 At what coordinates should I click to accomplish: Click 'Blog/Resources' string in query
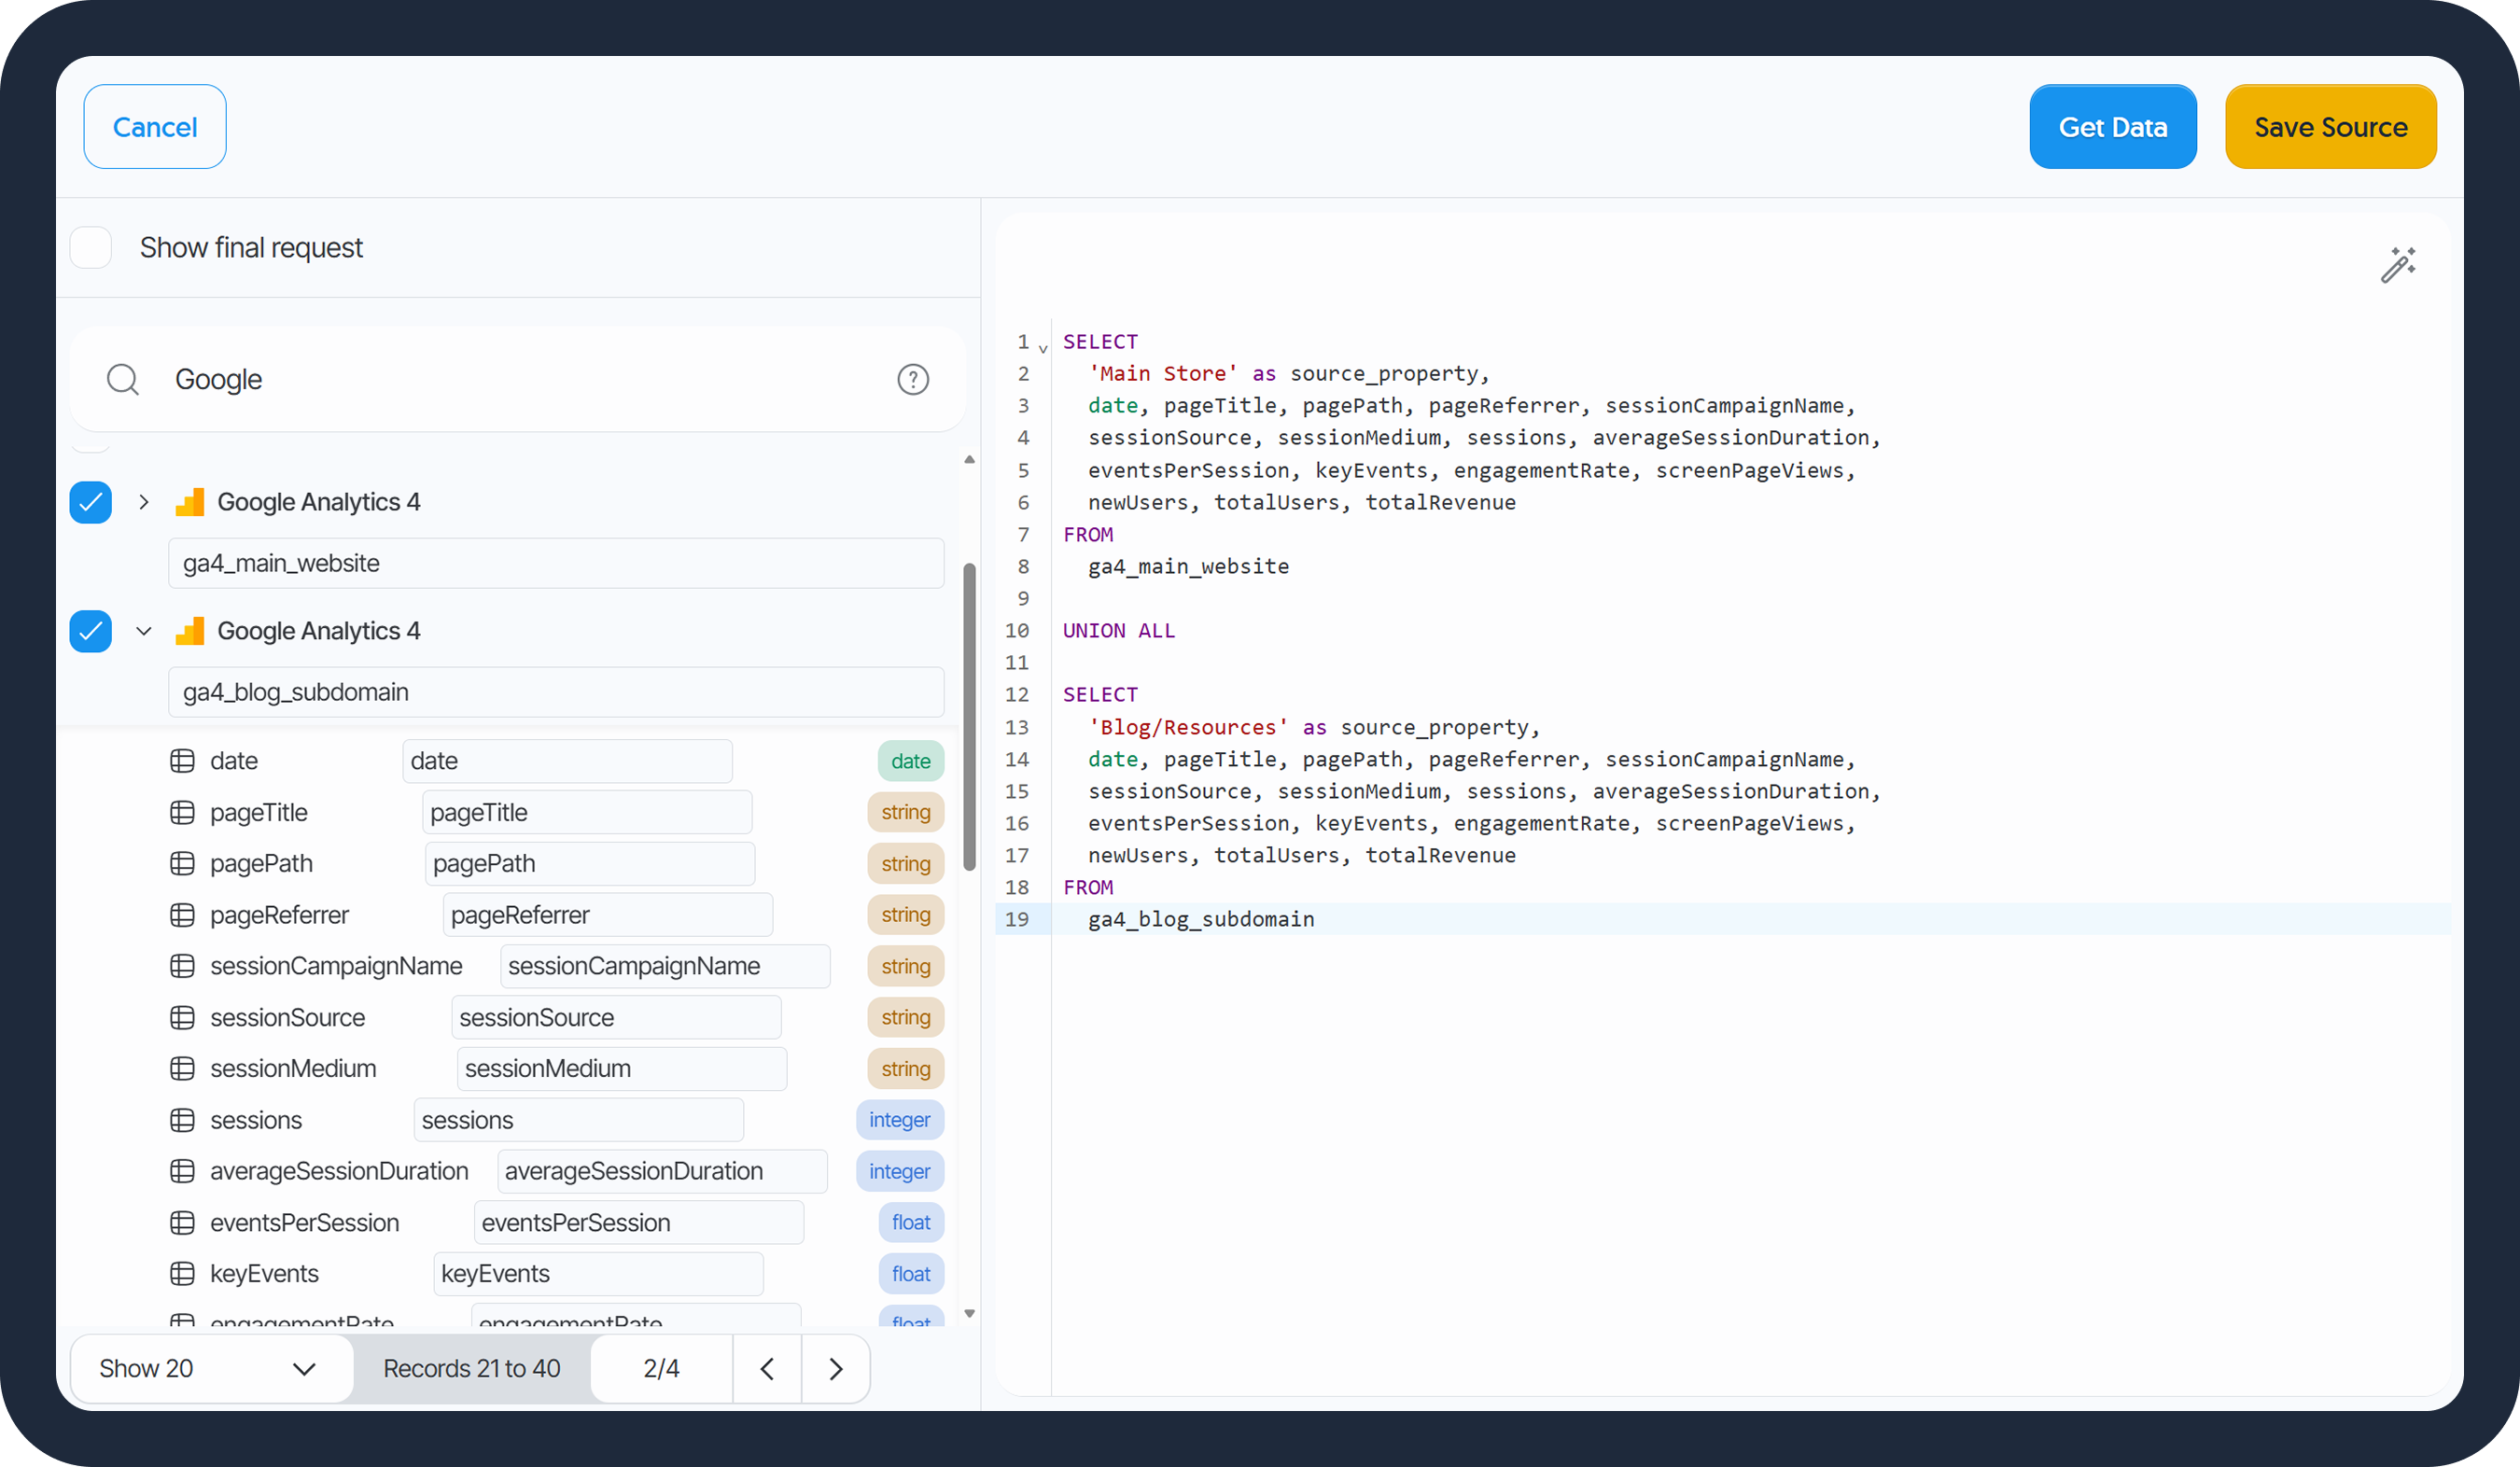pos(1188,727)
